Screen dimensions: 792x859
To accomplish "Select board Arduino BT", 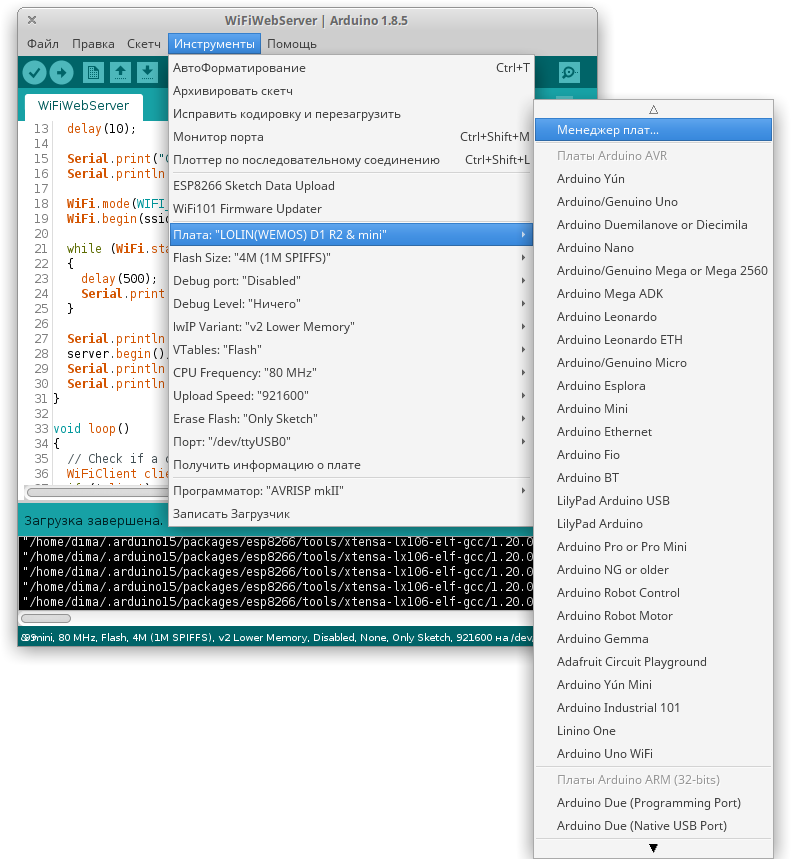I will point(653,478).
